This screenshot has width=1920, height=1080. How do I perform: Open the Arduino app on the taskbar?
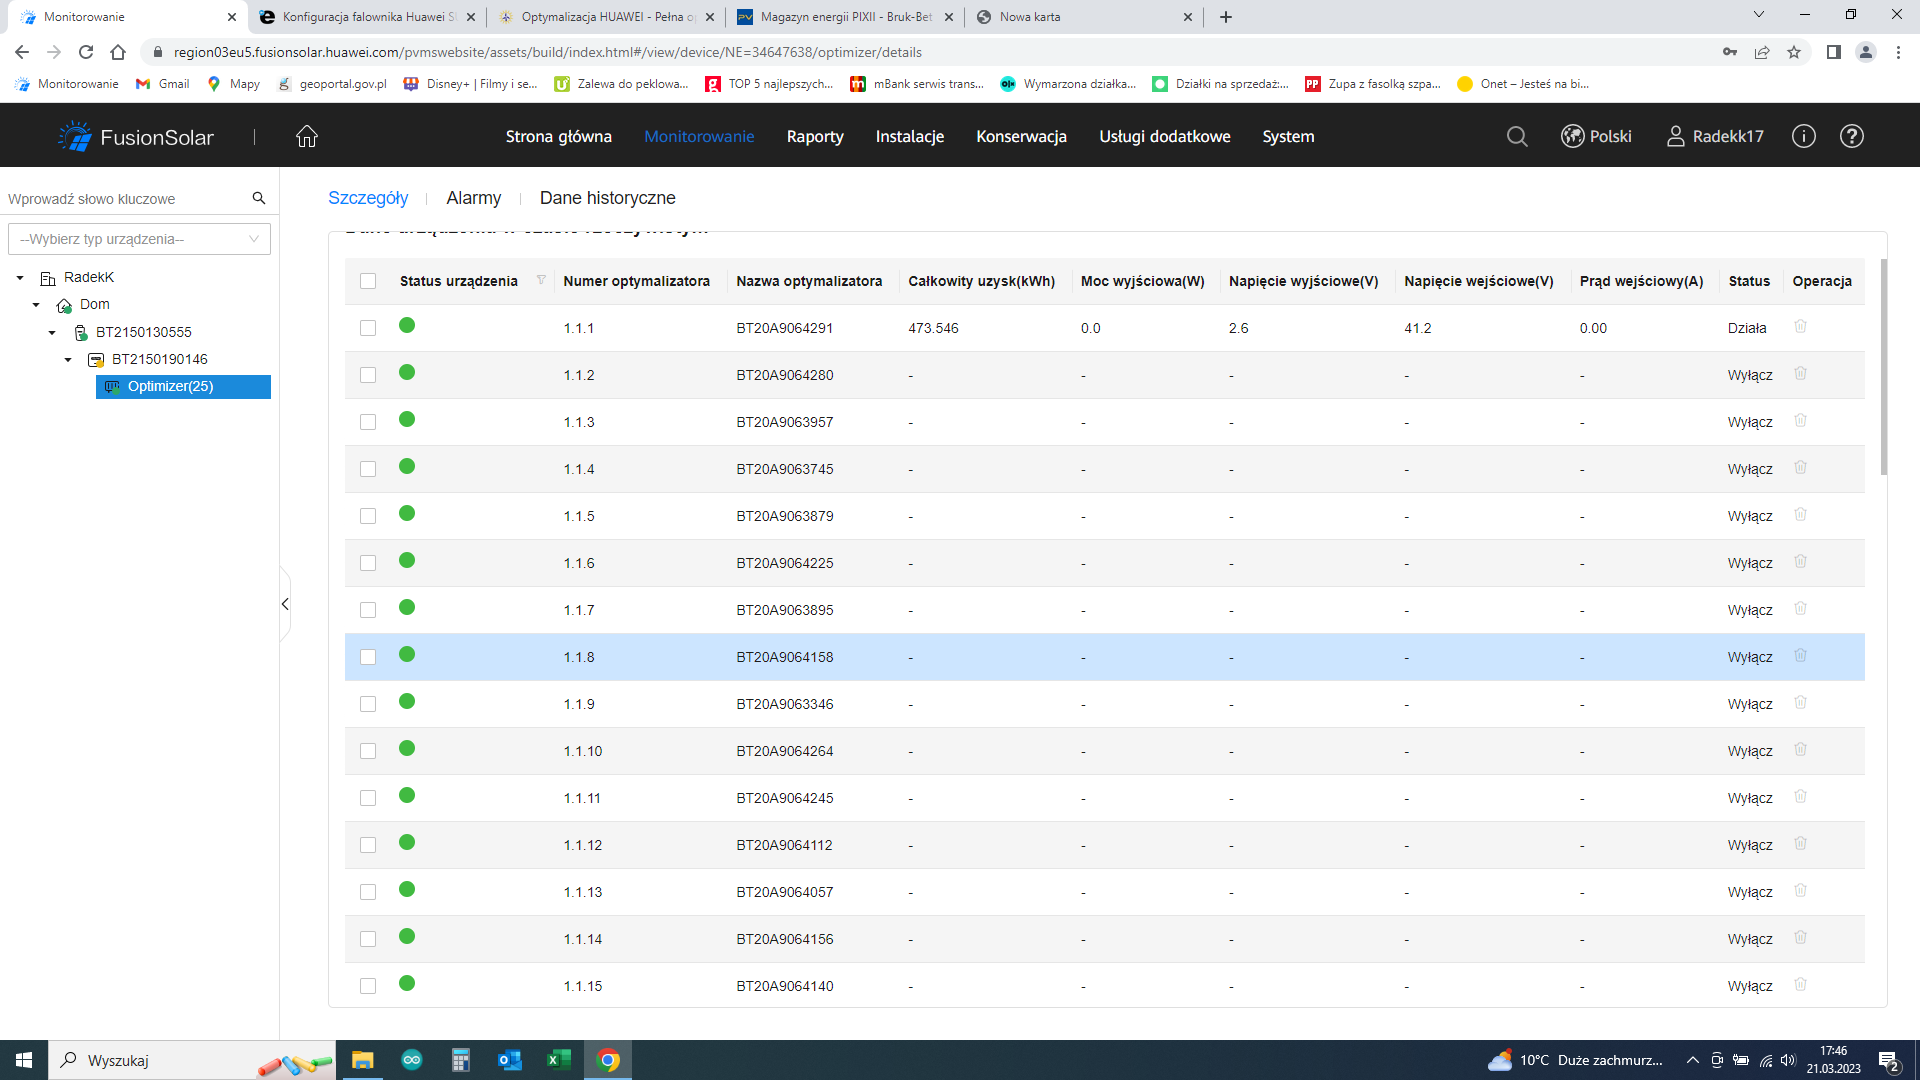click(412, 1060)
